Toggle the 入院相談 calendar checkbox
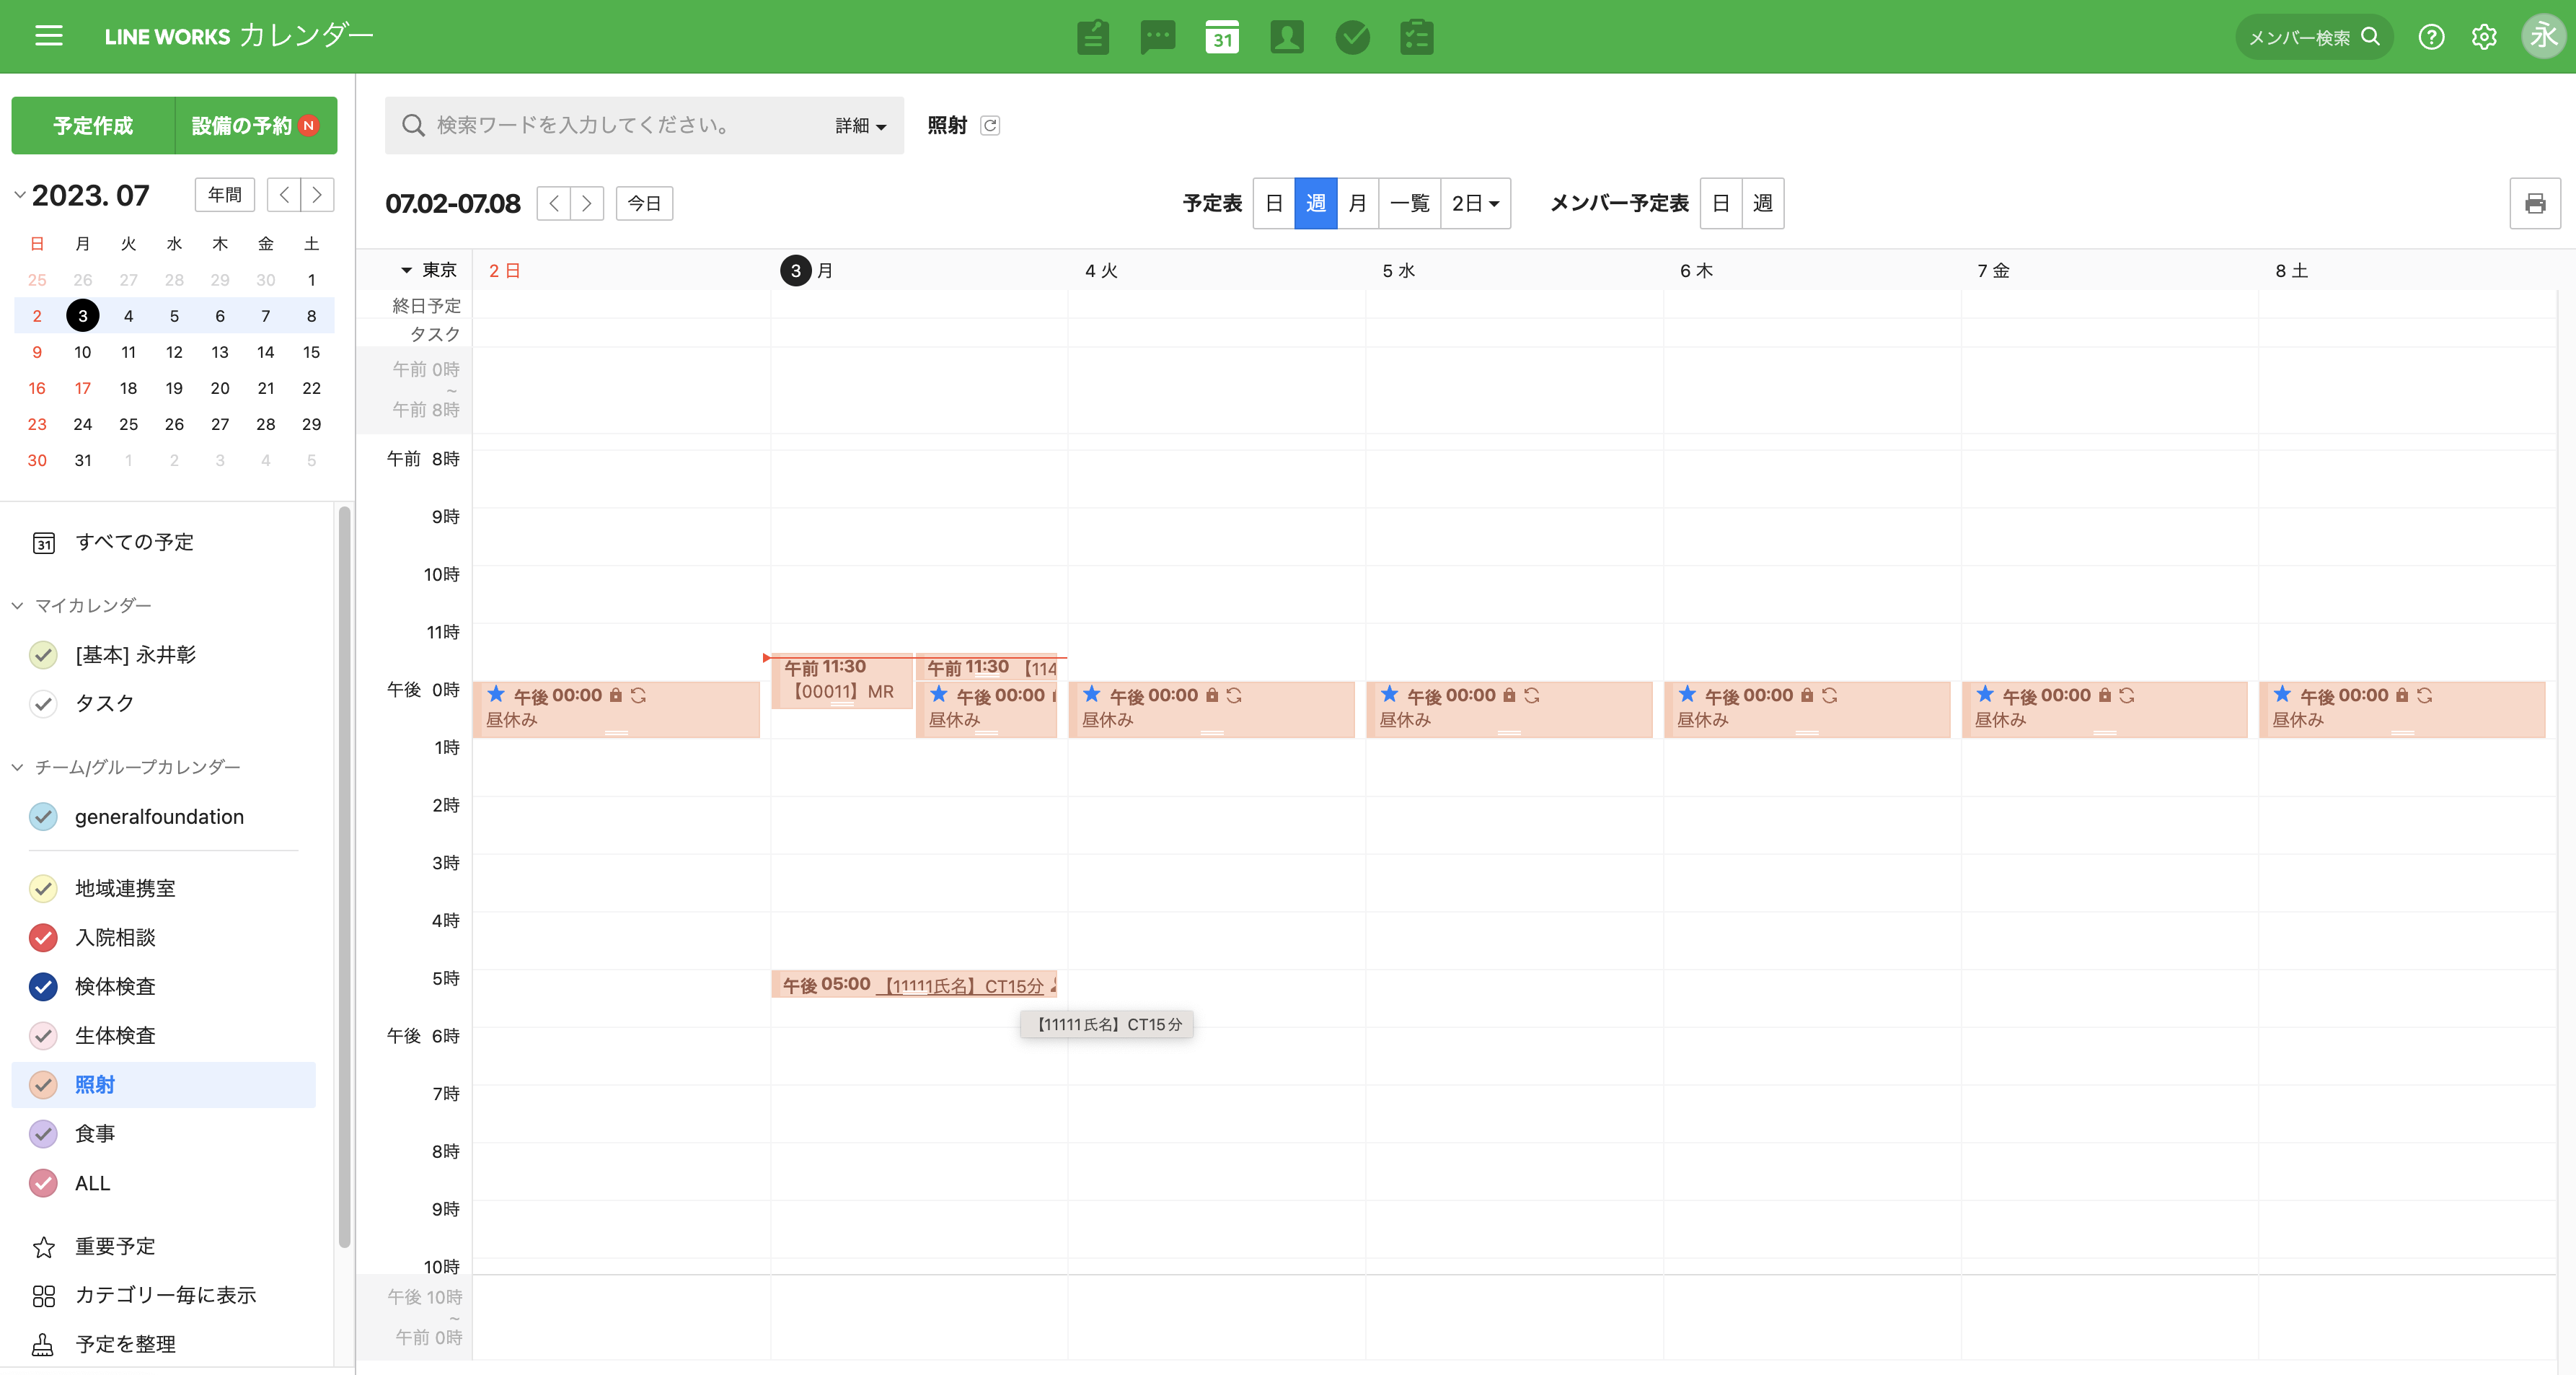 pos(43,938)
